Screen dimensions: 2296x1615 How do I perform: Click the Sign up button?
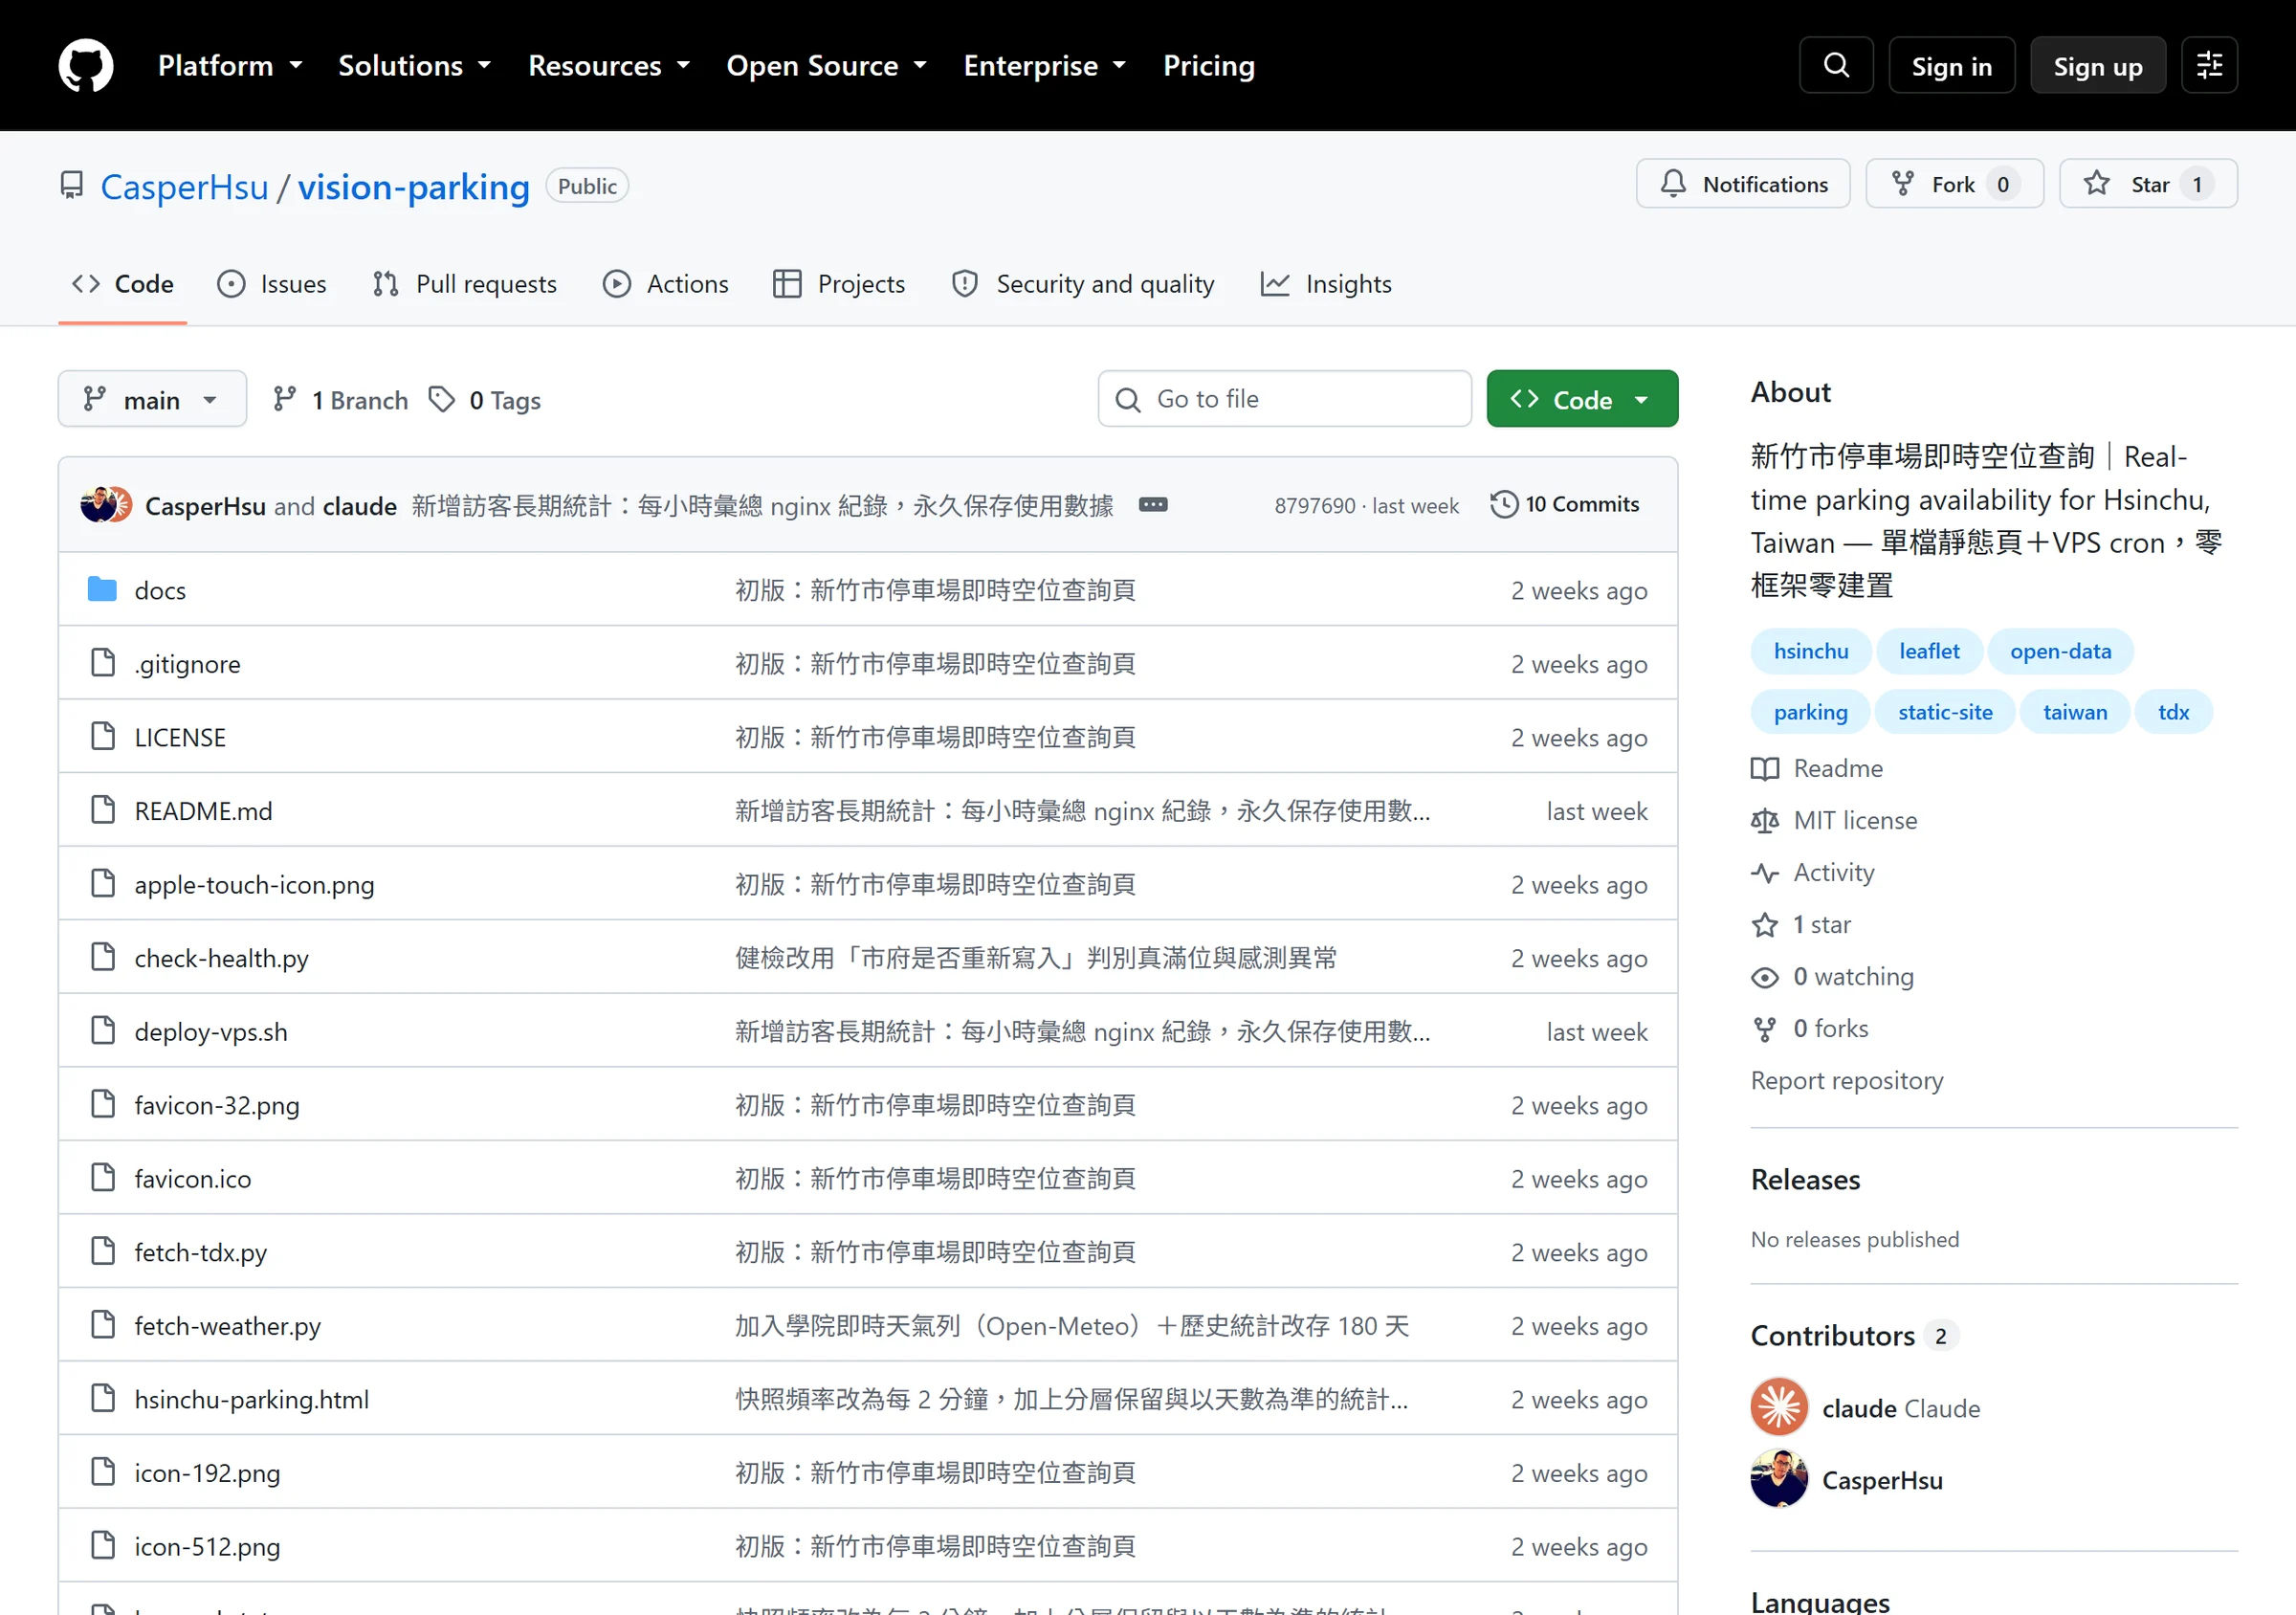pyautogui.click(x=2098, y=66)
